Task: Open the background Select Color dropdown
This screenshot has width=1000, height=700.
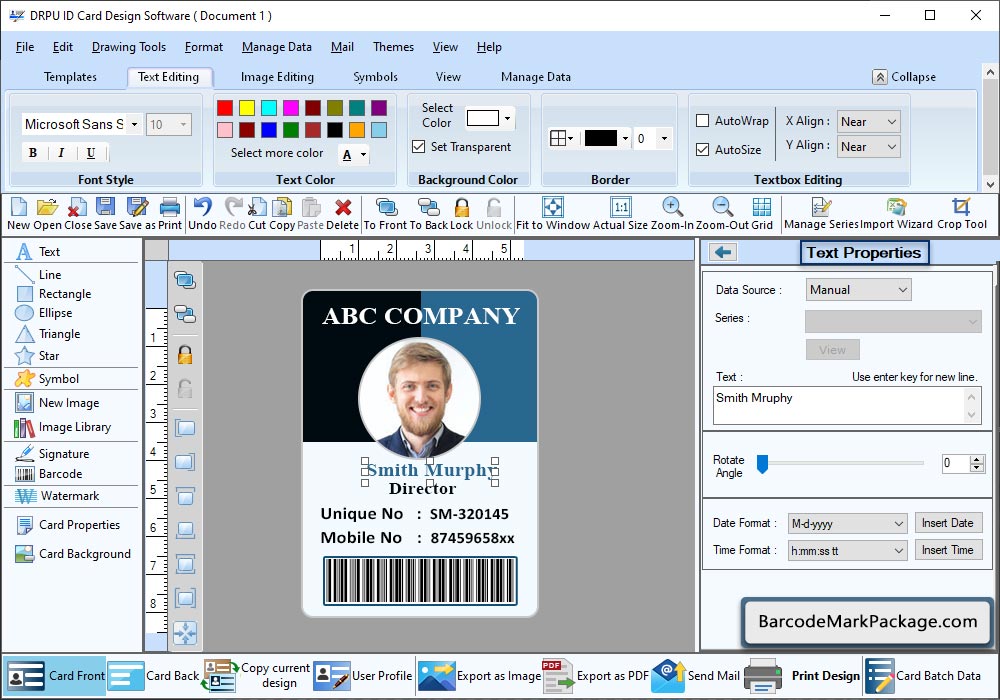Action: click(x=507, y=119)
